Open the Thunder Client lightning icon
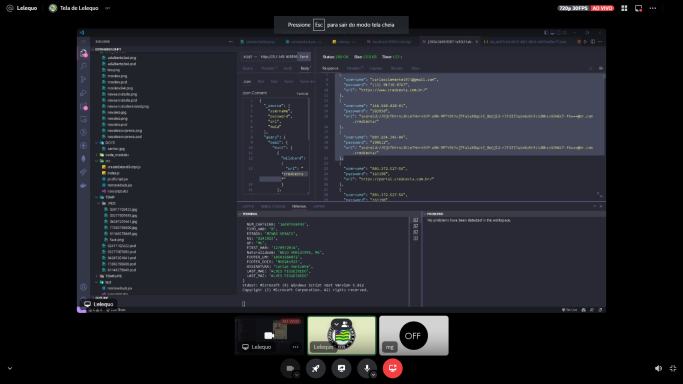 (x=83, y=145)
